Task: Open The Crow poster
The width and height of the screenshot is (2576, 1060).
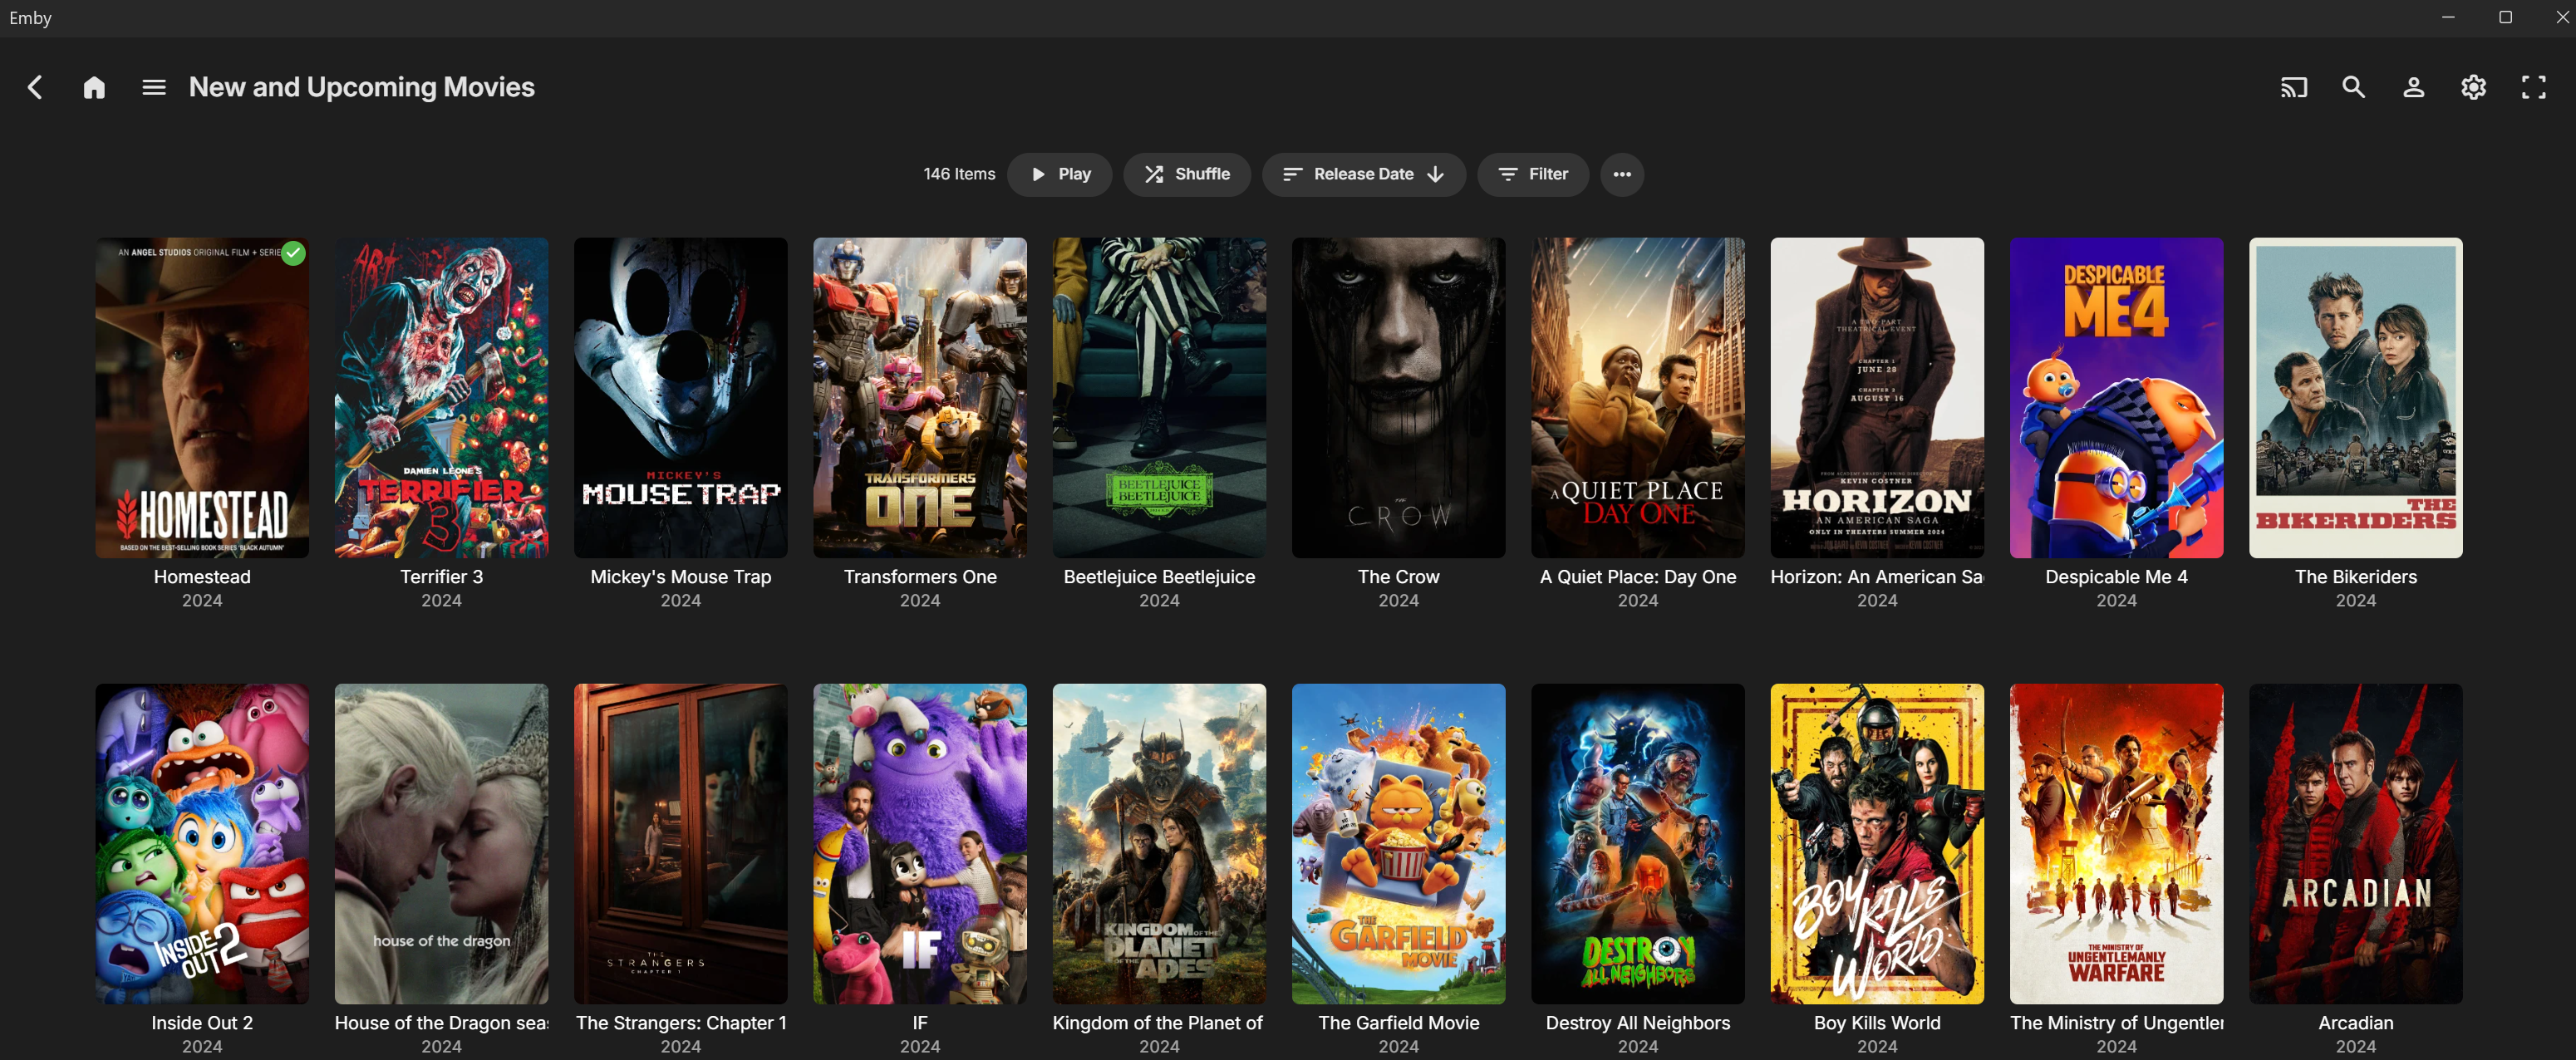Action: (1399, 397)
